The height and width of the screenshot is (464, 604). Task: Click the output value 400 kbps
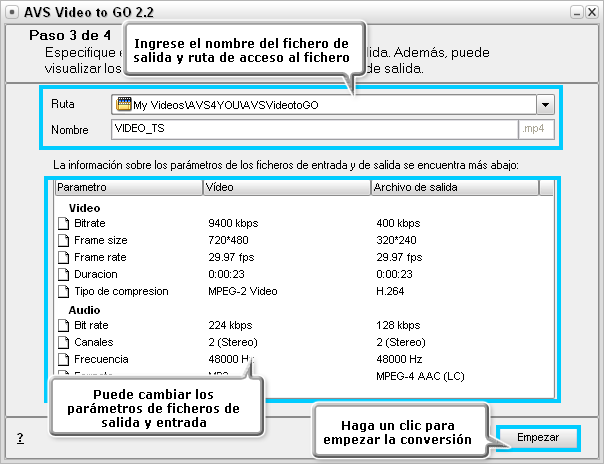coord(398,223)
